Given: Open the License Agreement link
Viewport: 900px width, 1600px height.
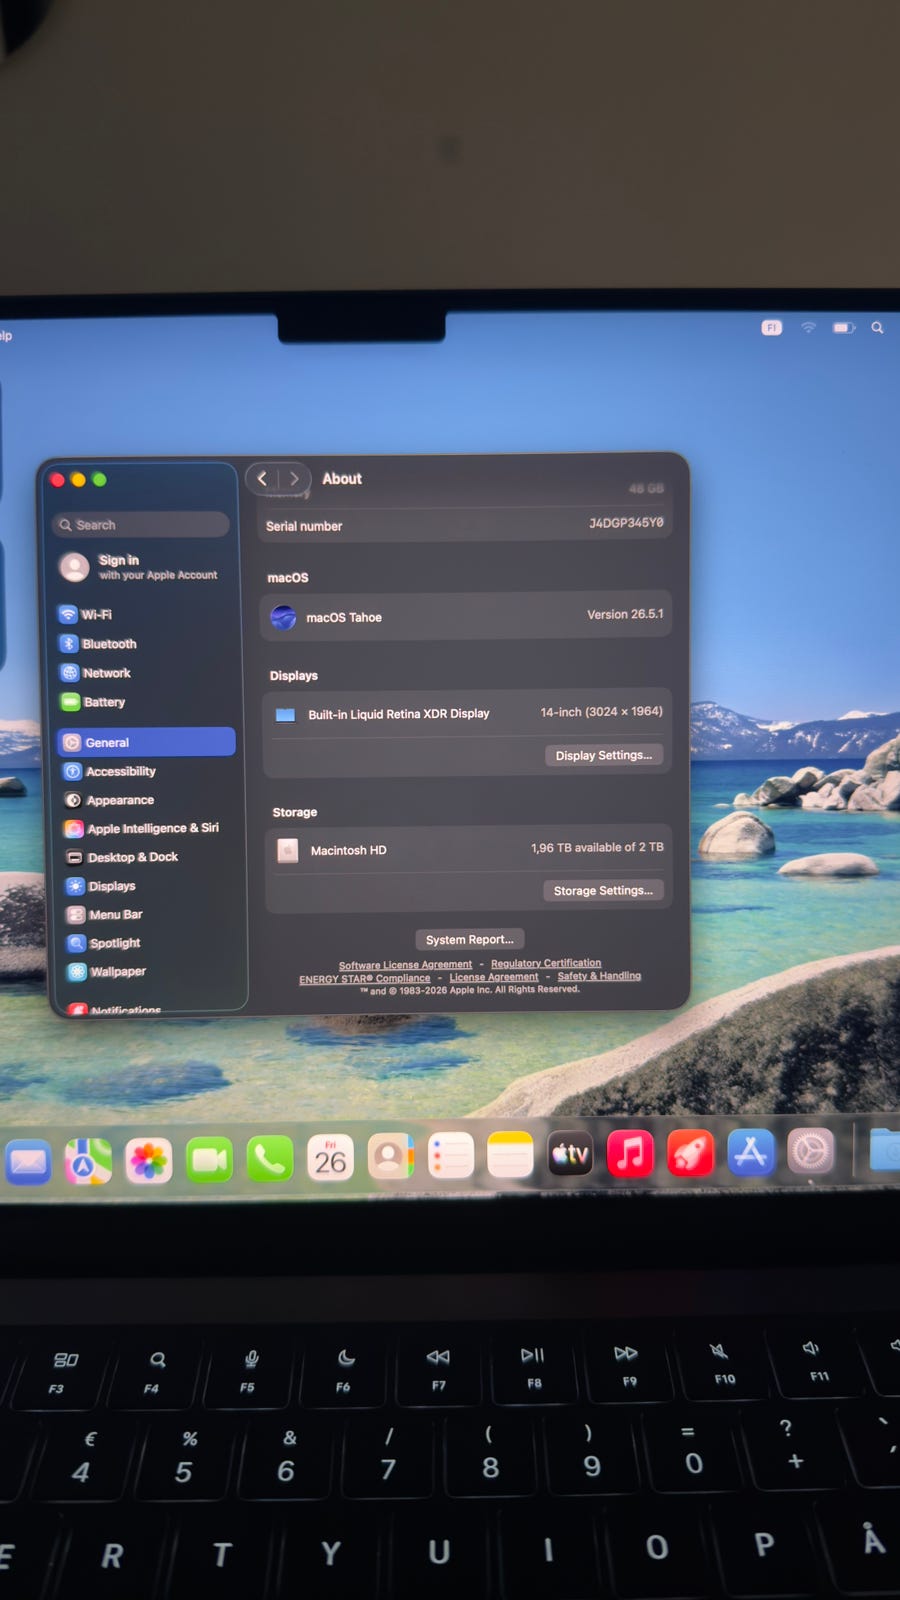Looking at the screenshot, I should (494, 977).
